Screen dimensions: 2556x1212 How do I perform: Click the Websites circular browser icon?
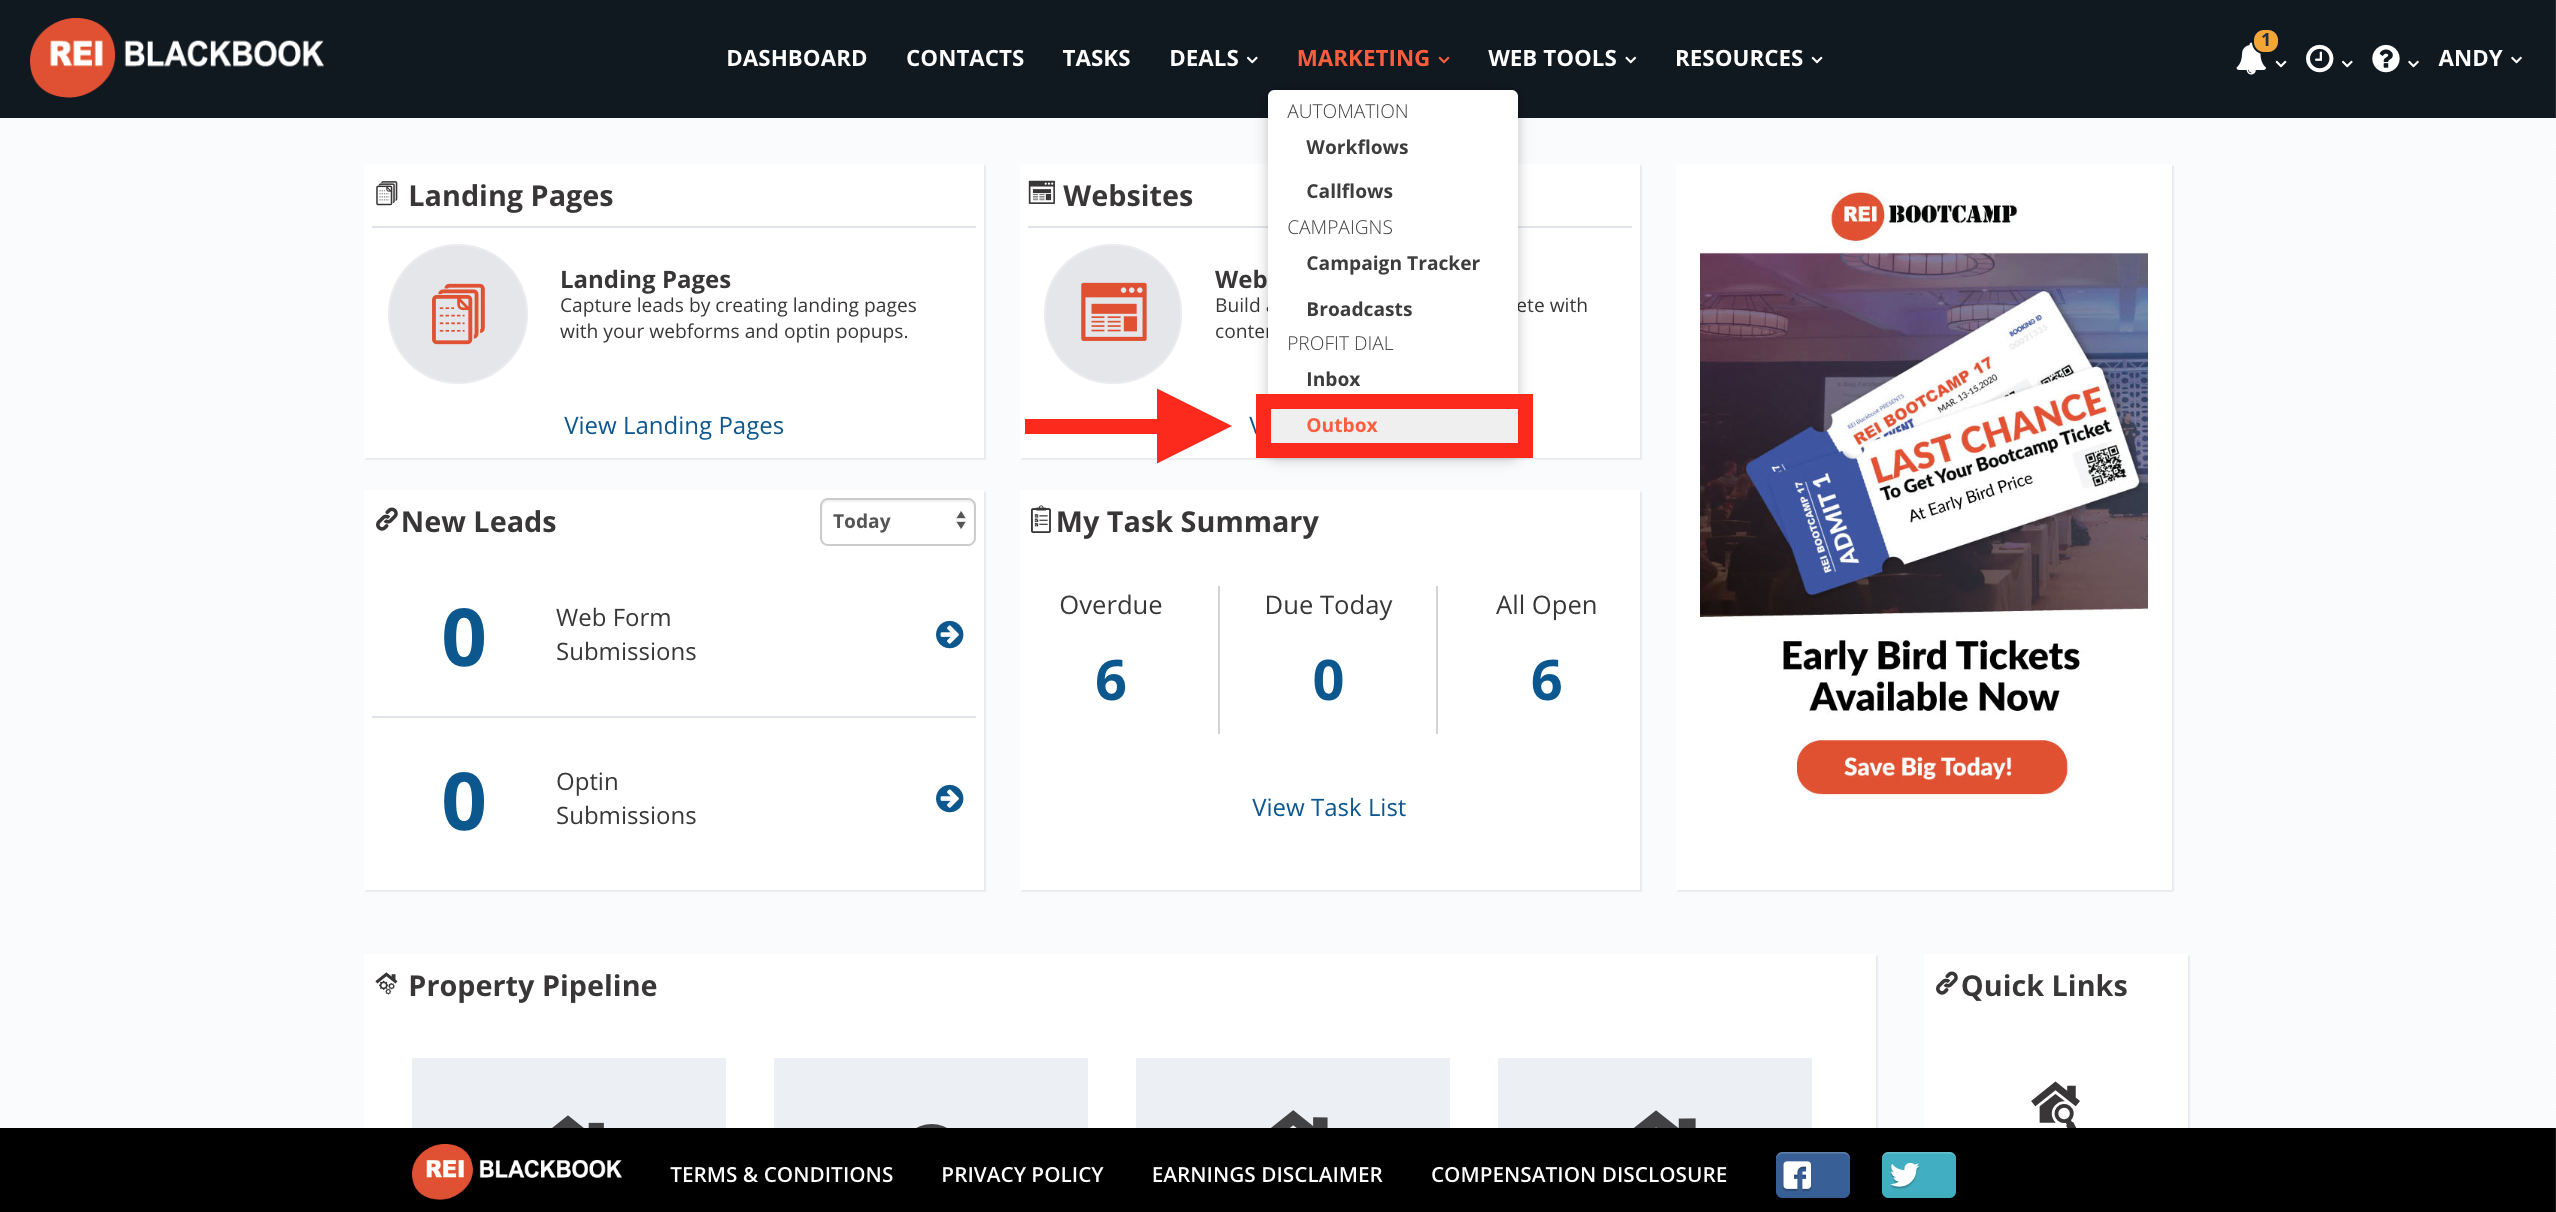1113,314
